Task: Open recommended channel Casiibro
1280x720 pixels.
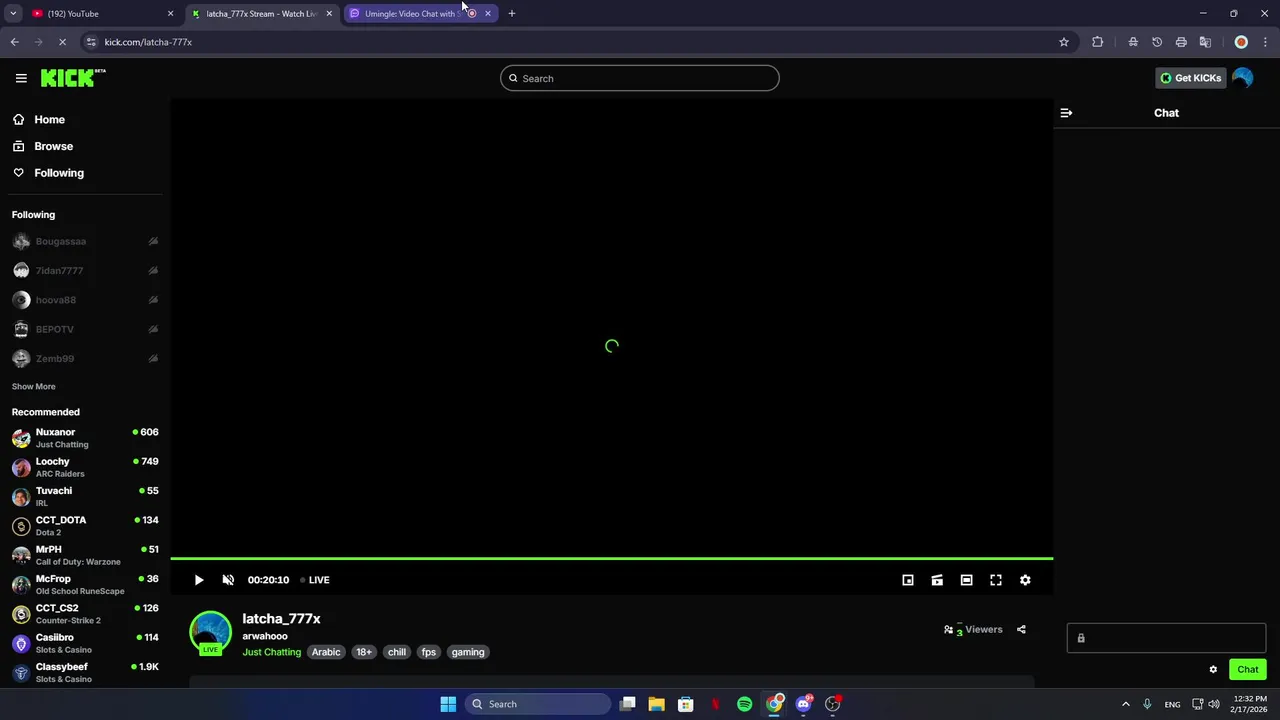Action: (x=85, y=643)
